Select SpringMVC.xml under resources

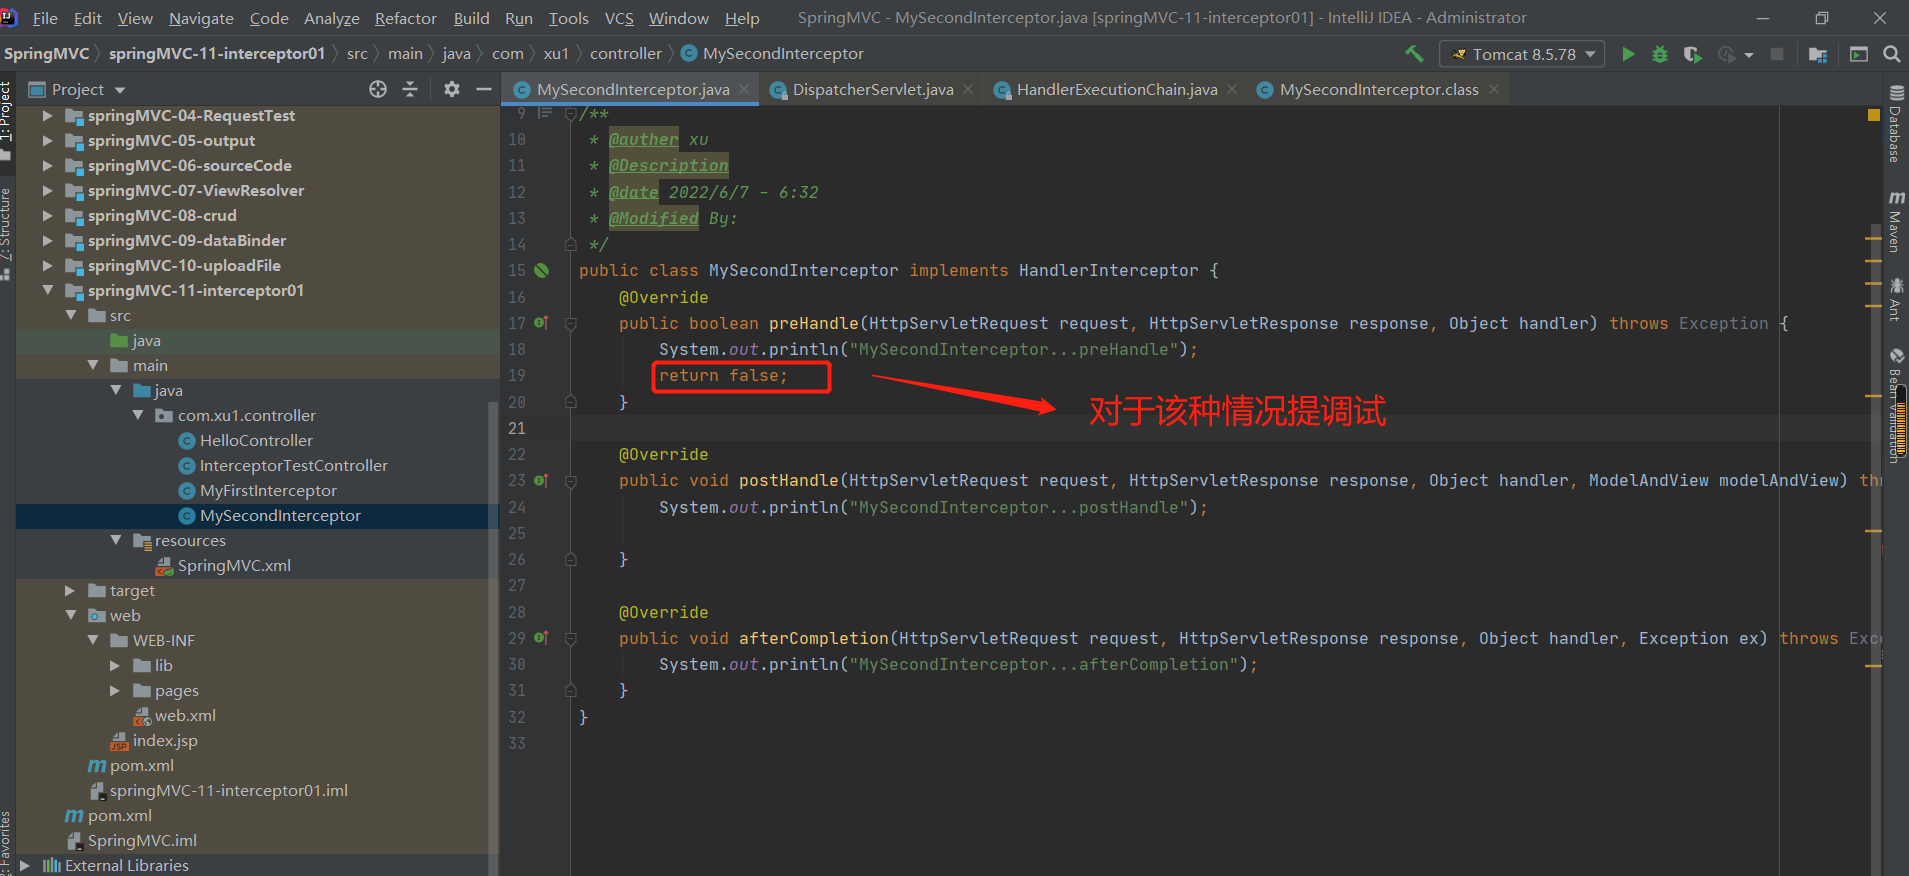click(x=234, y=565)
